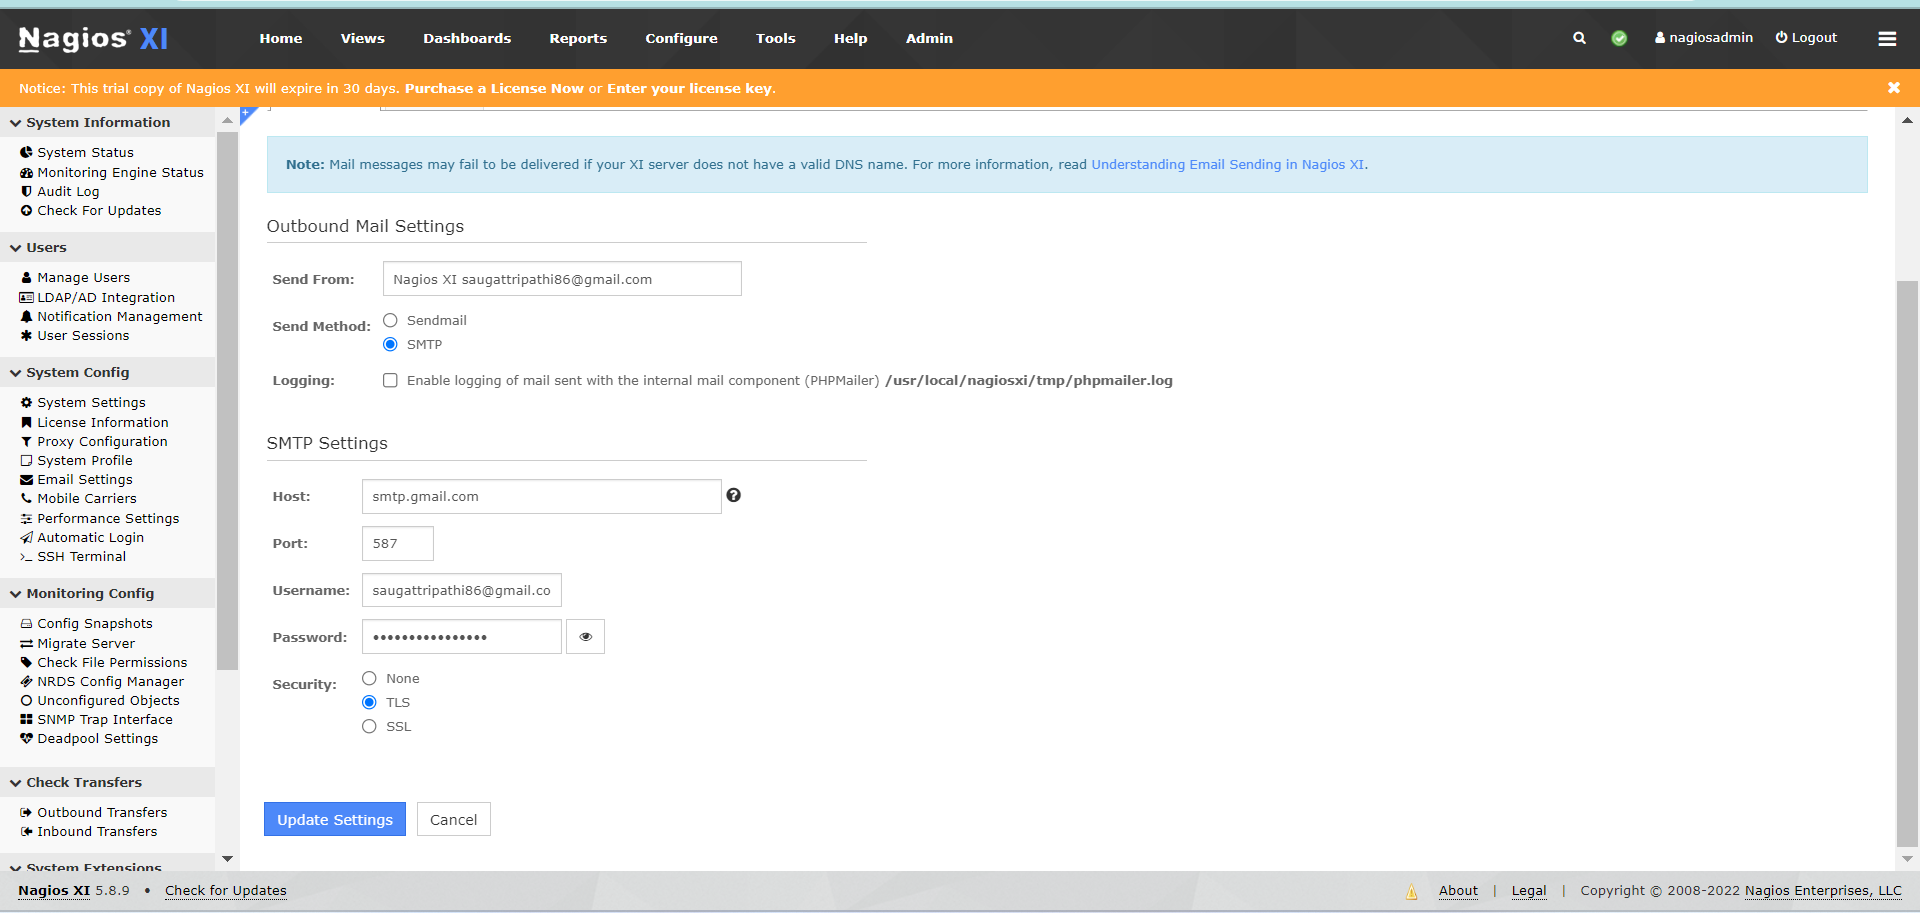Collapse the System Config section
This screenshot has width=1920, height=913.
107,372
